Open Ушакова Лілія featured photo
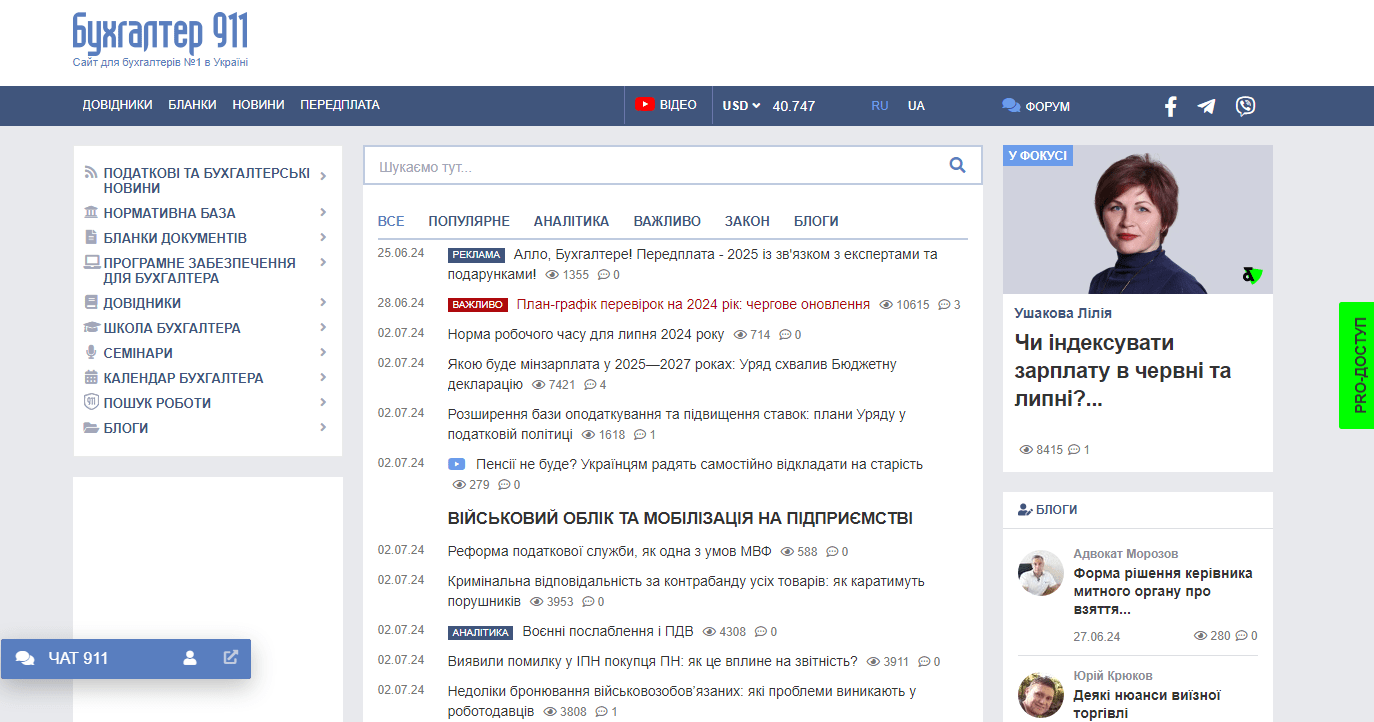This screenshot has height=722, width=1374. point(1138,220)
